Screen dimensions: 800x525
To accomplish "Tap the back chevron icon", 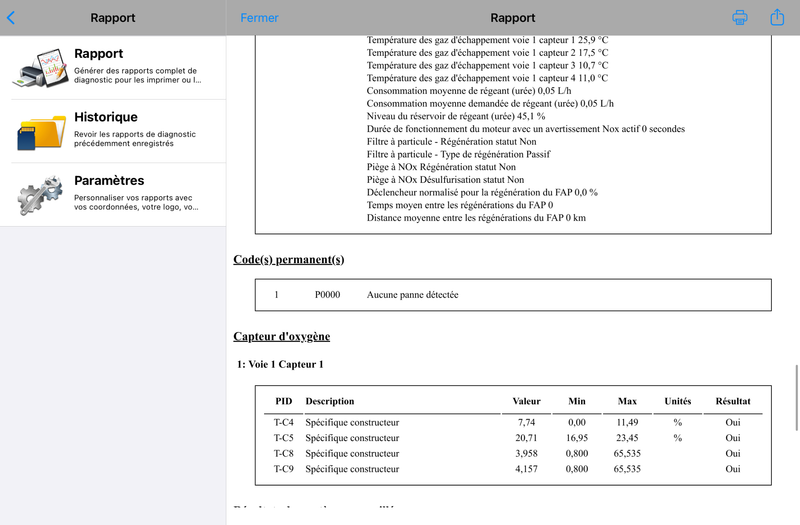I will click(11, 18).
